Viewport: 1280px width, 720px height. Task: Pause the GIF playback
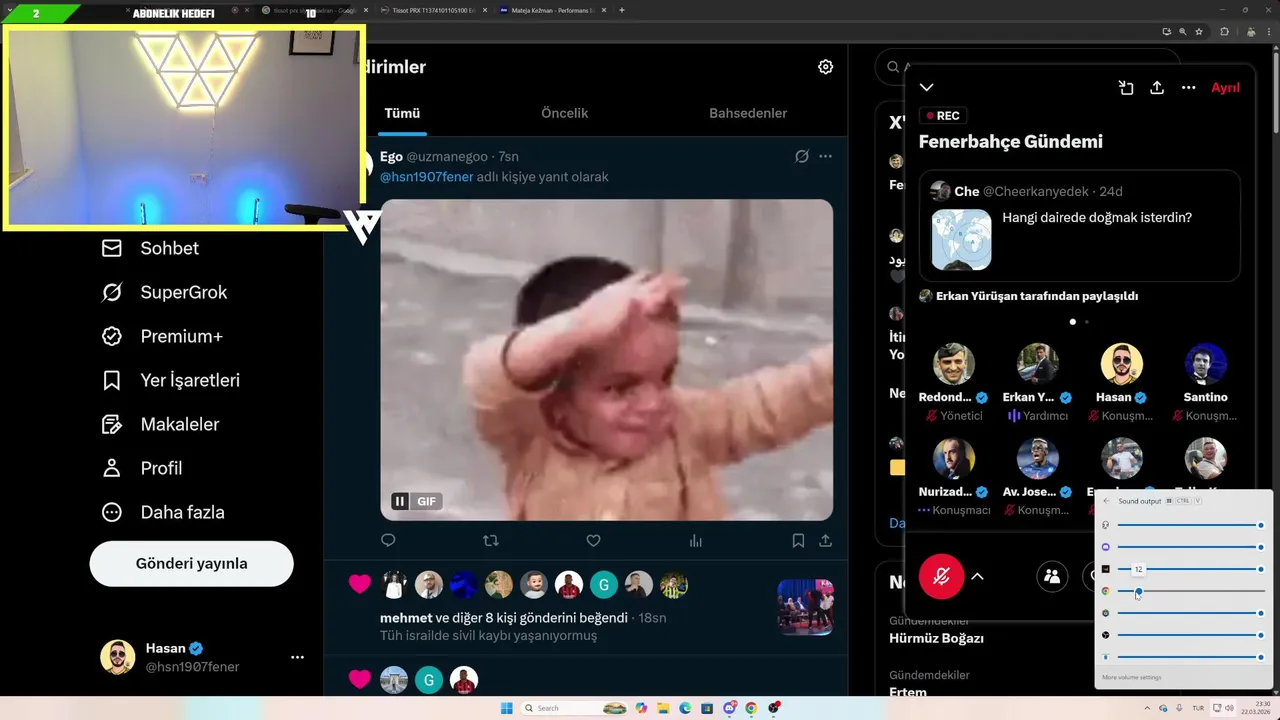pos(400,501)
